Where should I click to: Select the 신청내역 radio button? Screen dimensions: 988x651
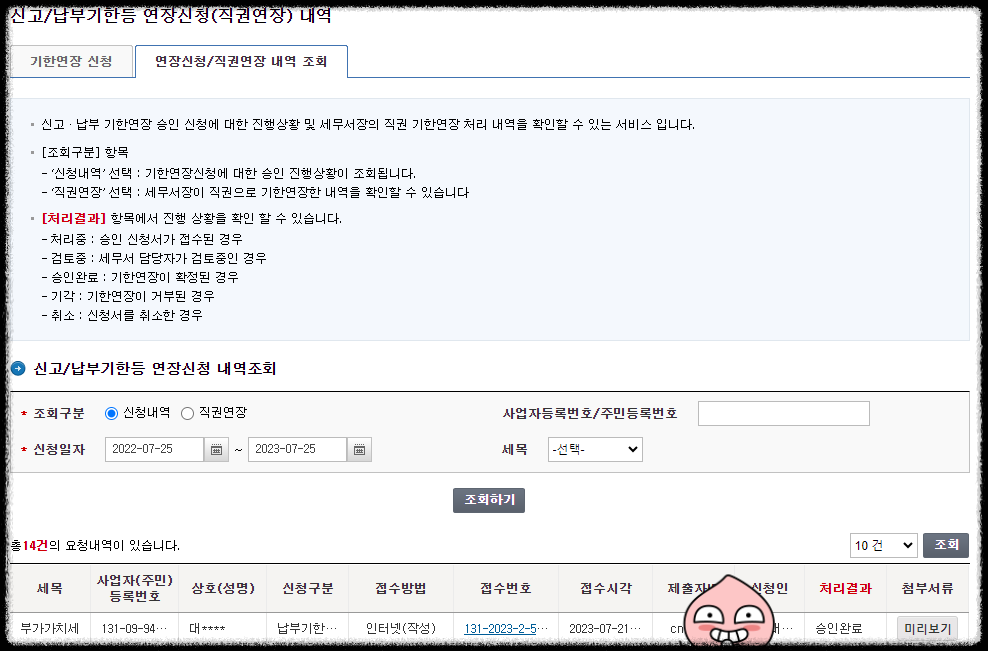[109, 413]
